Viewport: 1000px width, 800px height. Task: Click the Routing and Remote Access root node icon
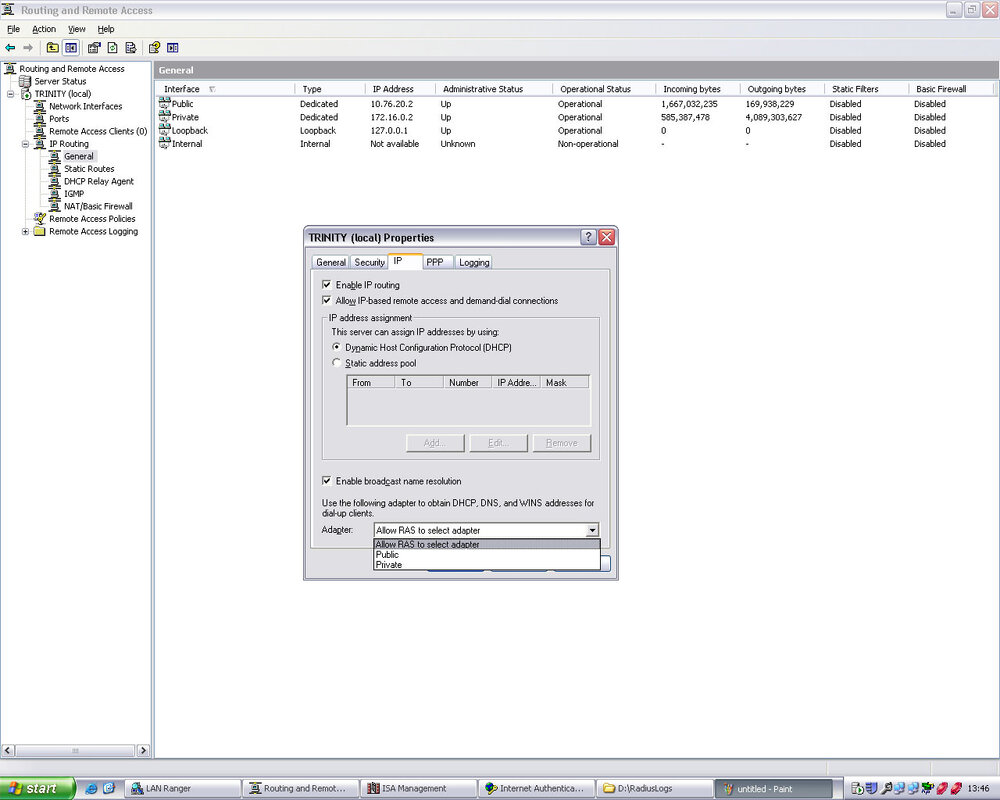pos(10,68)
